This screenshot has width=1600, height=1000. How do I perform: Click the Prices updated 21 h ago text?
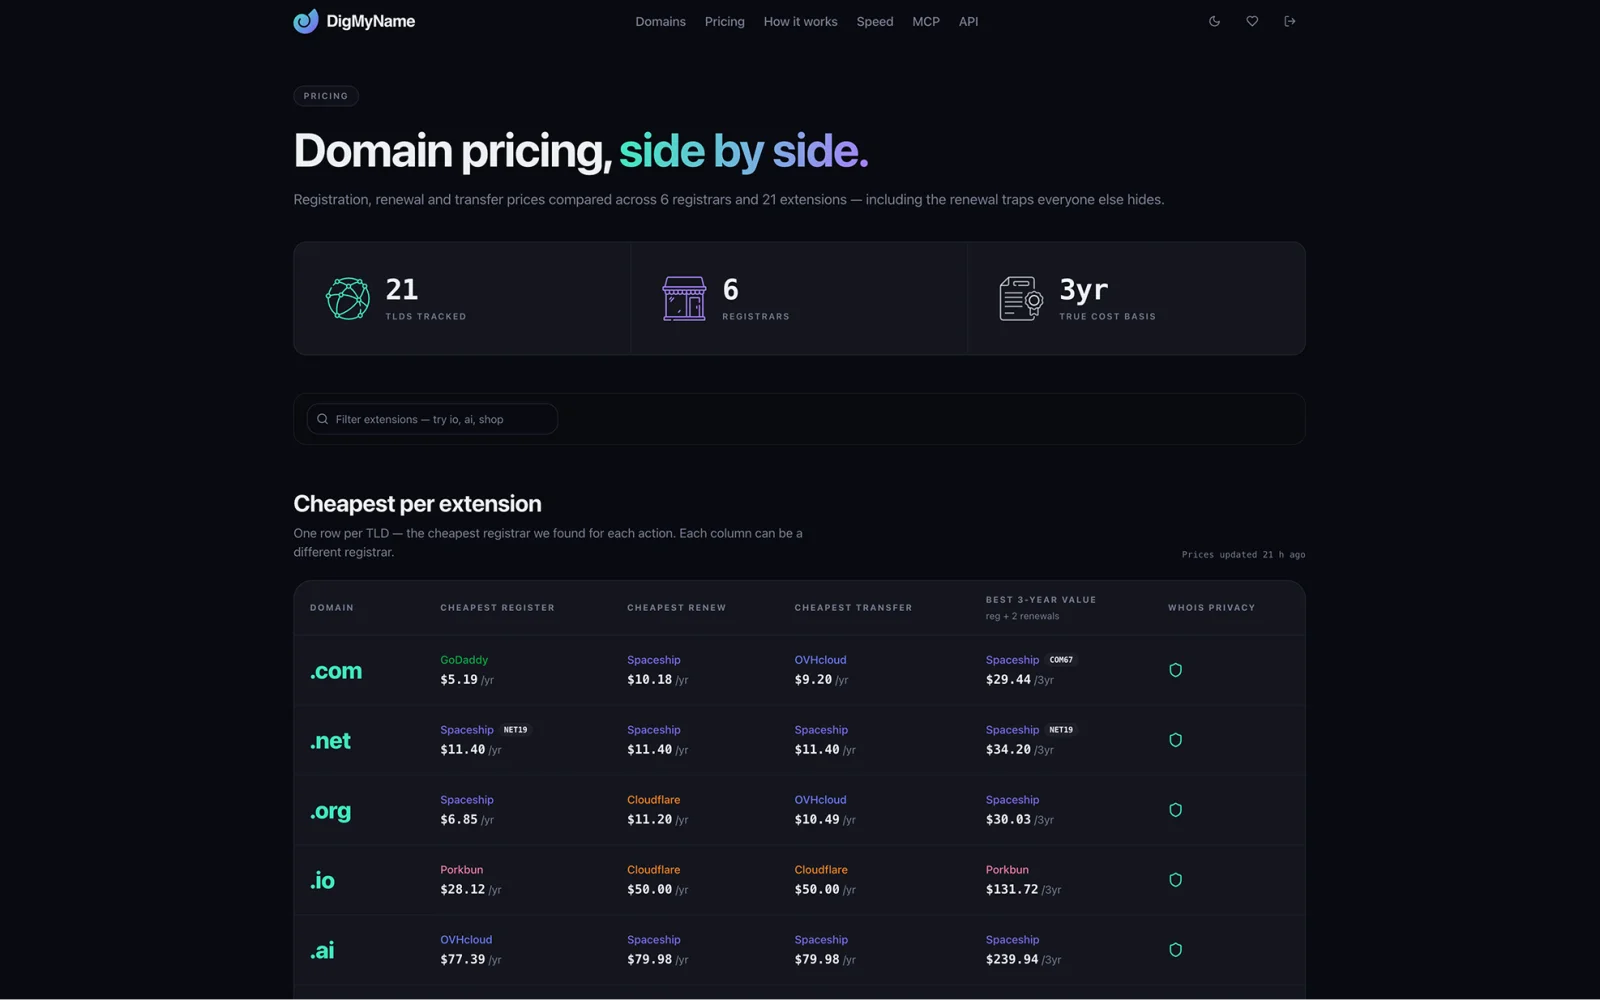(1244, 555)
